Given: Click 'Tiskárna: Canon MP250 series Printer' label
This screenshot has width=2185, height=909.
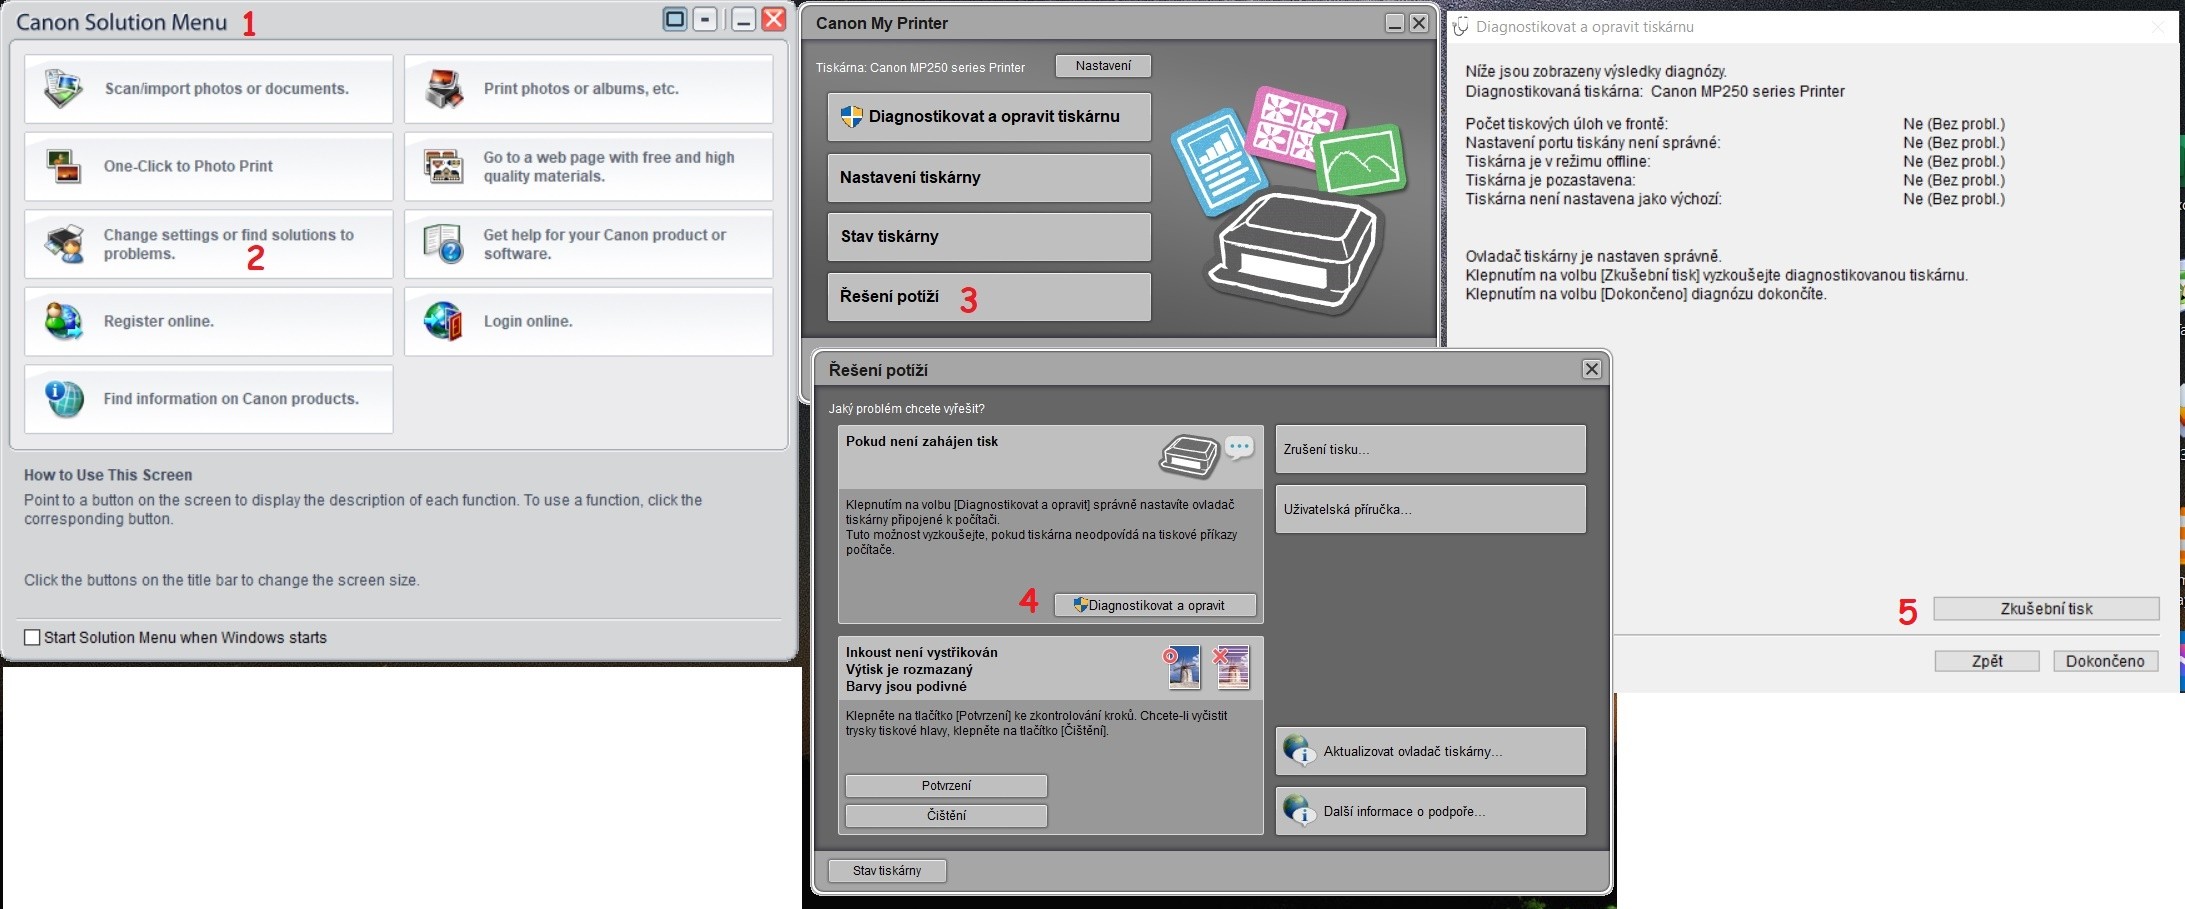Looking at the screenshot, I should pyautogui.click(x=920, y=68).
